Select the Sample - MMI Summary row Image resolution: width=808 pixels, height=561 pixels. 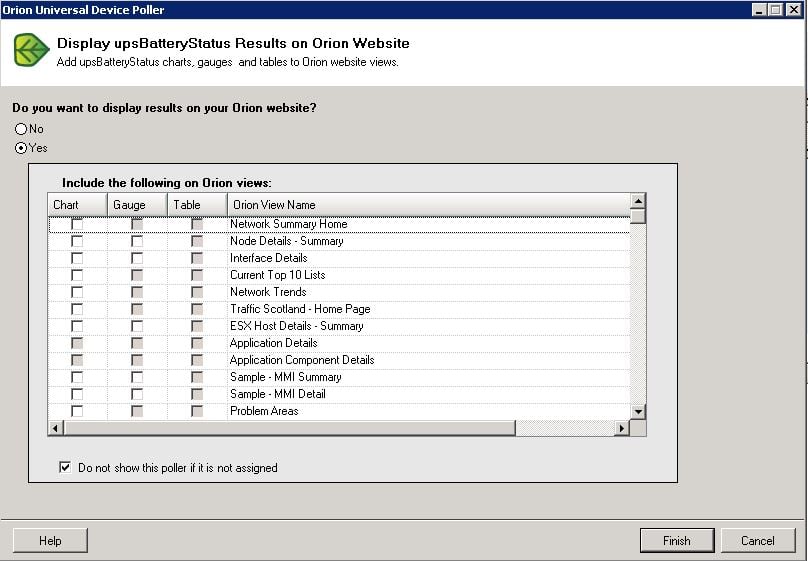[339, 377]
